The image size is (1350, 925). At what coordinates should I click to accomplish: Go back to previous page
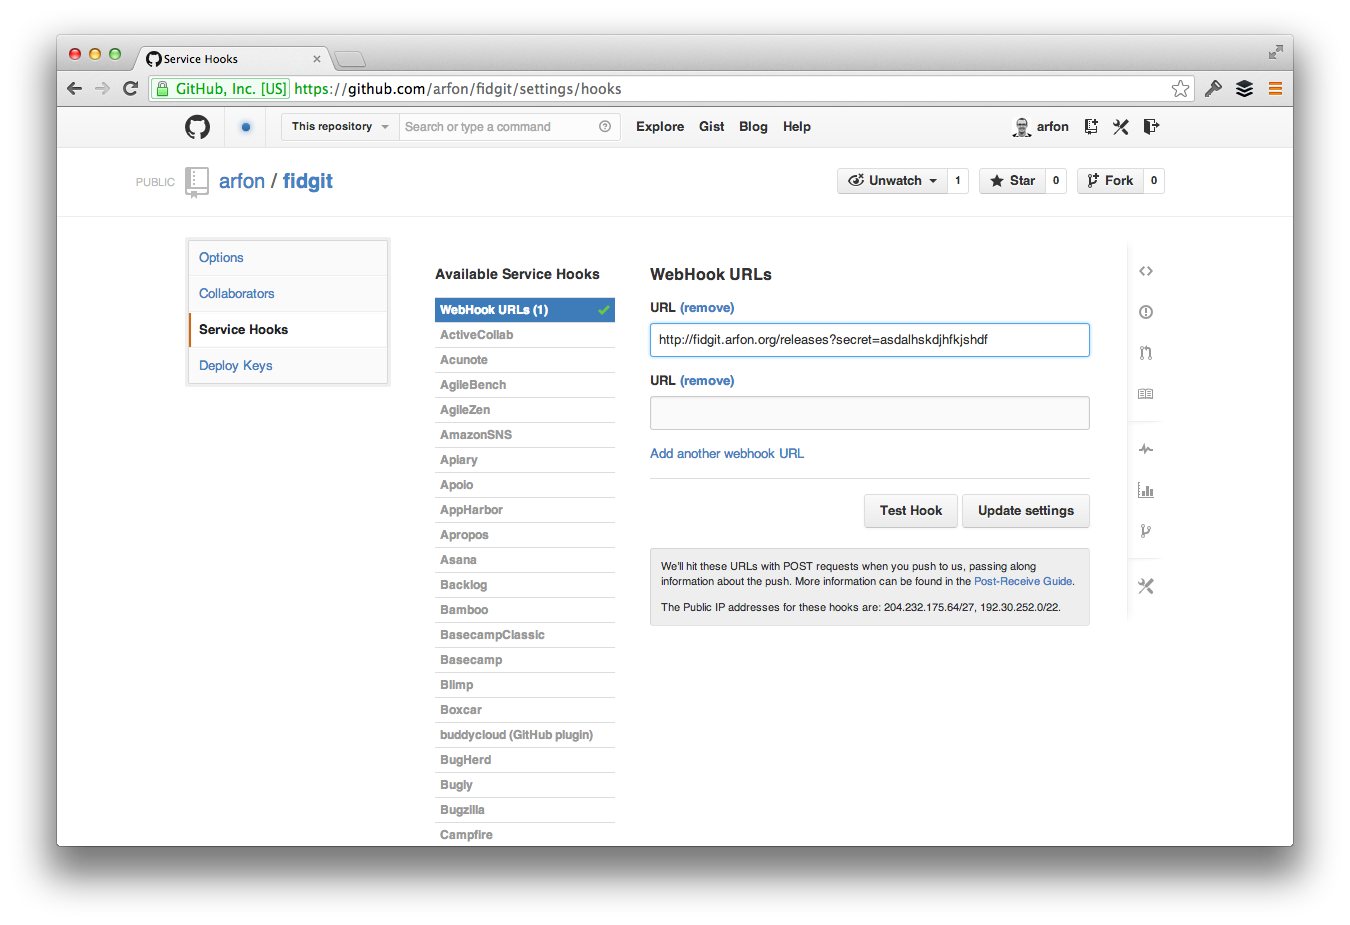(x=75, y=89)
